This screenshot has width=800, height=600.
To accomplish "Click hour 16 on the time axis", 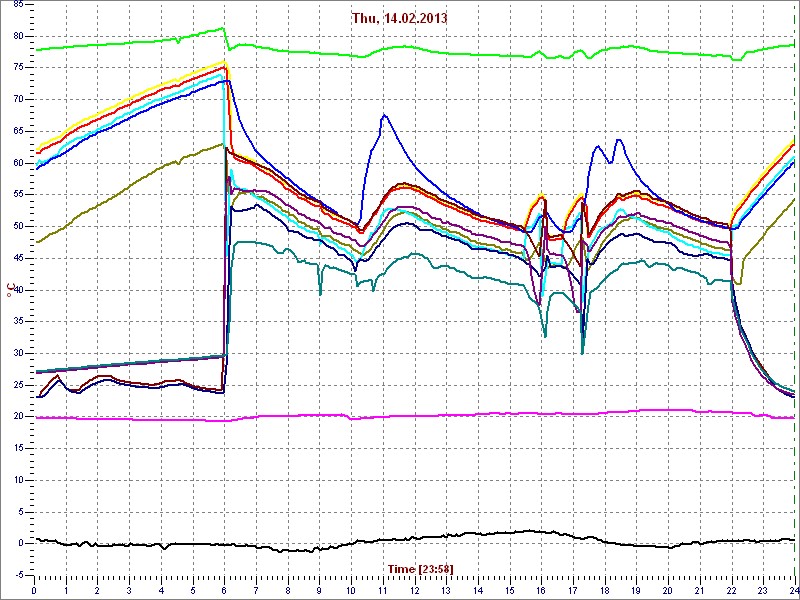I will click(541, 590).
